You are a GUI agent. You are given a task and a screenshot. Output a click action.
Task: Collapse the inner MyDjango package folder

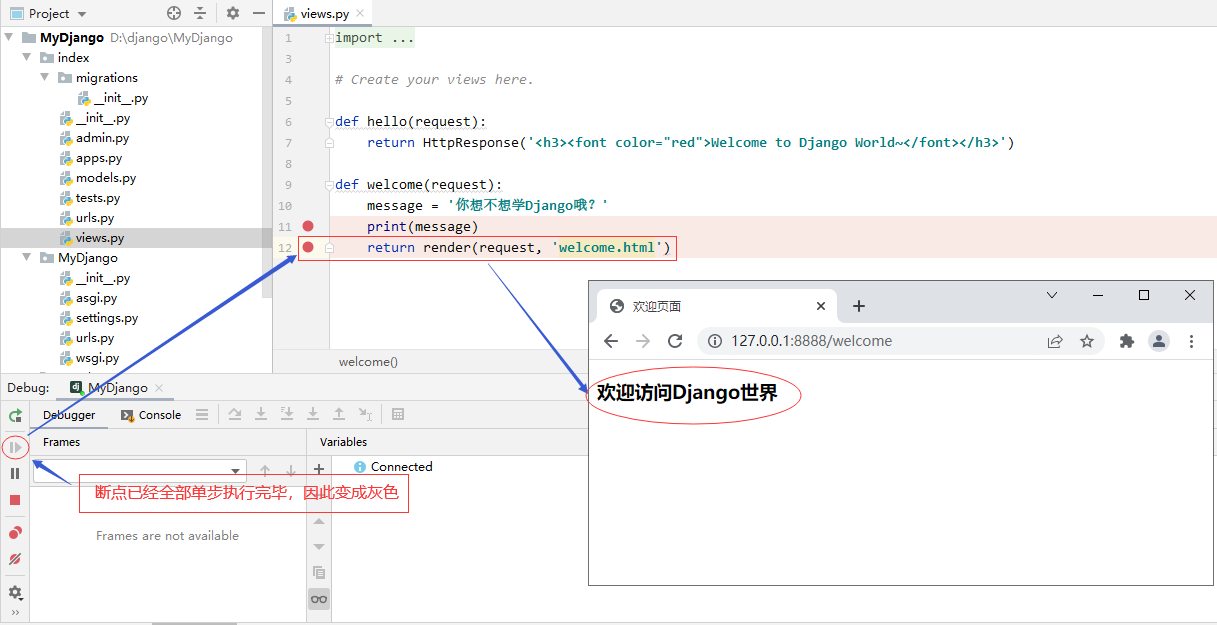pyautogui.click(x=27, y=257)
